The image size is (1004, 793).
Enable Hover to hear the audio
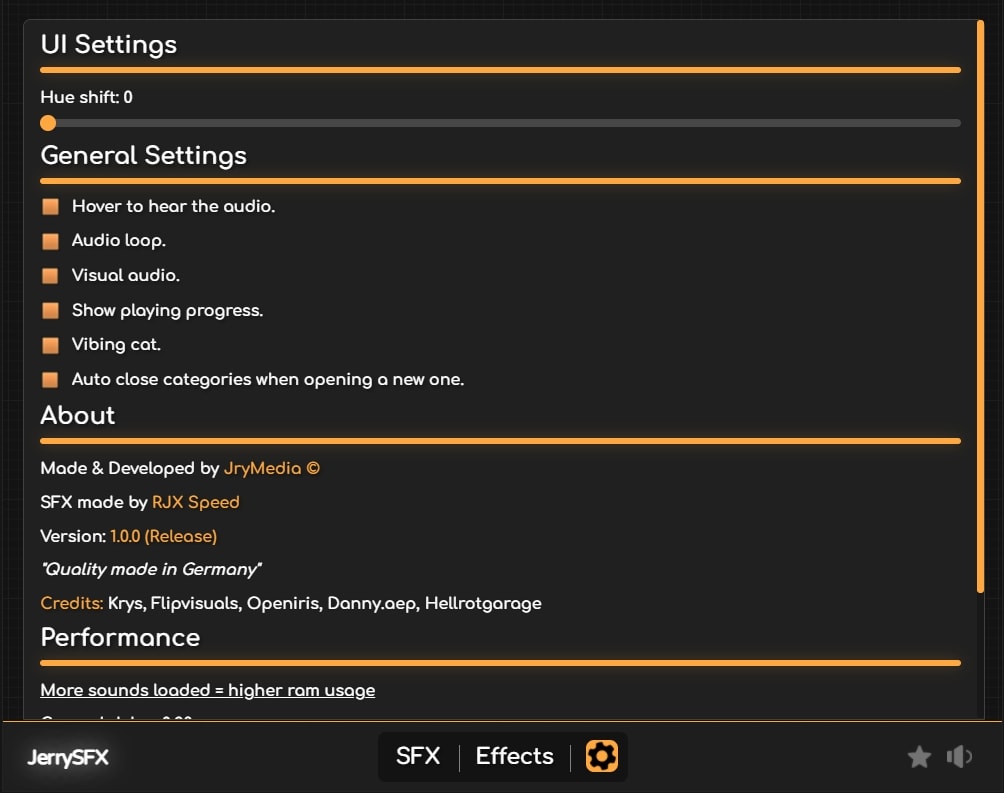[51, 207]
